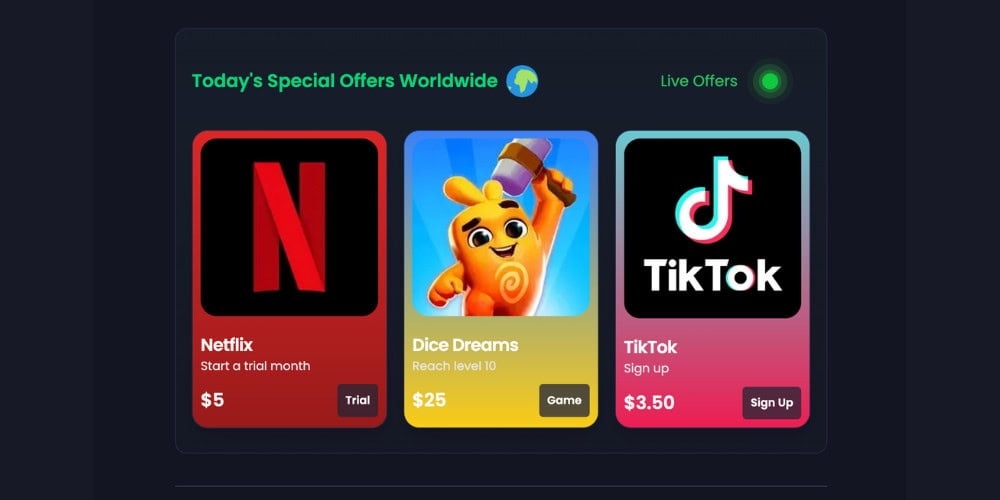
Task: Click the green Live Offers indicator dot
Action: (x=770, y=82)
